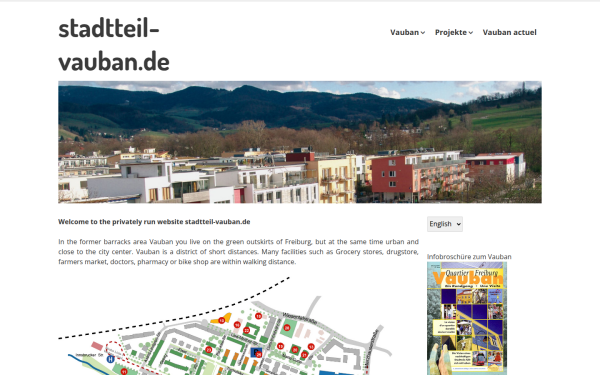600x375 pixels.
Task: Open the Vauban navigation menu
Action: pos(404,33)
